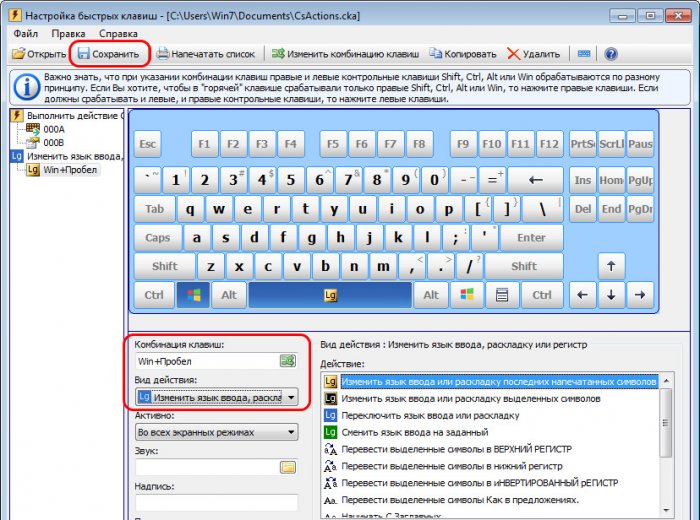This screenshot has width=700, height=520.
Task: Click the Caps key on virtual keyboard
Action: point(158,237)
